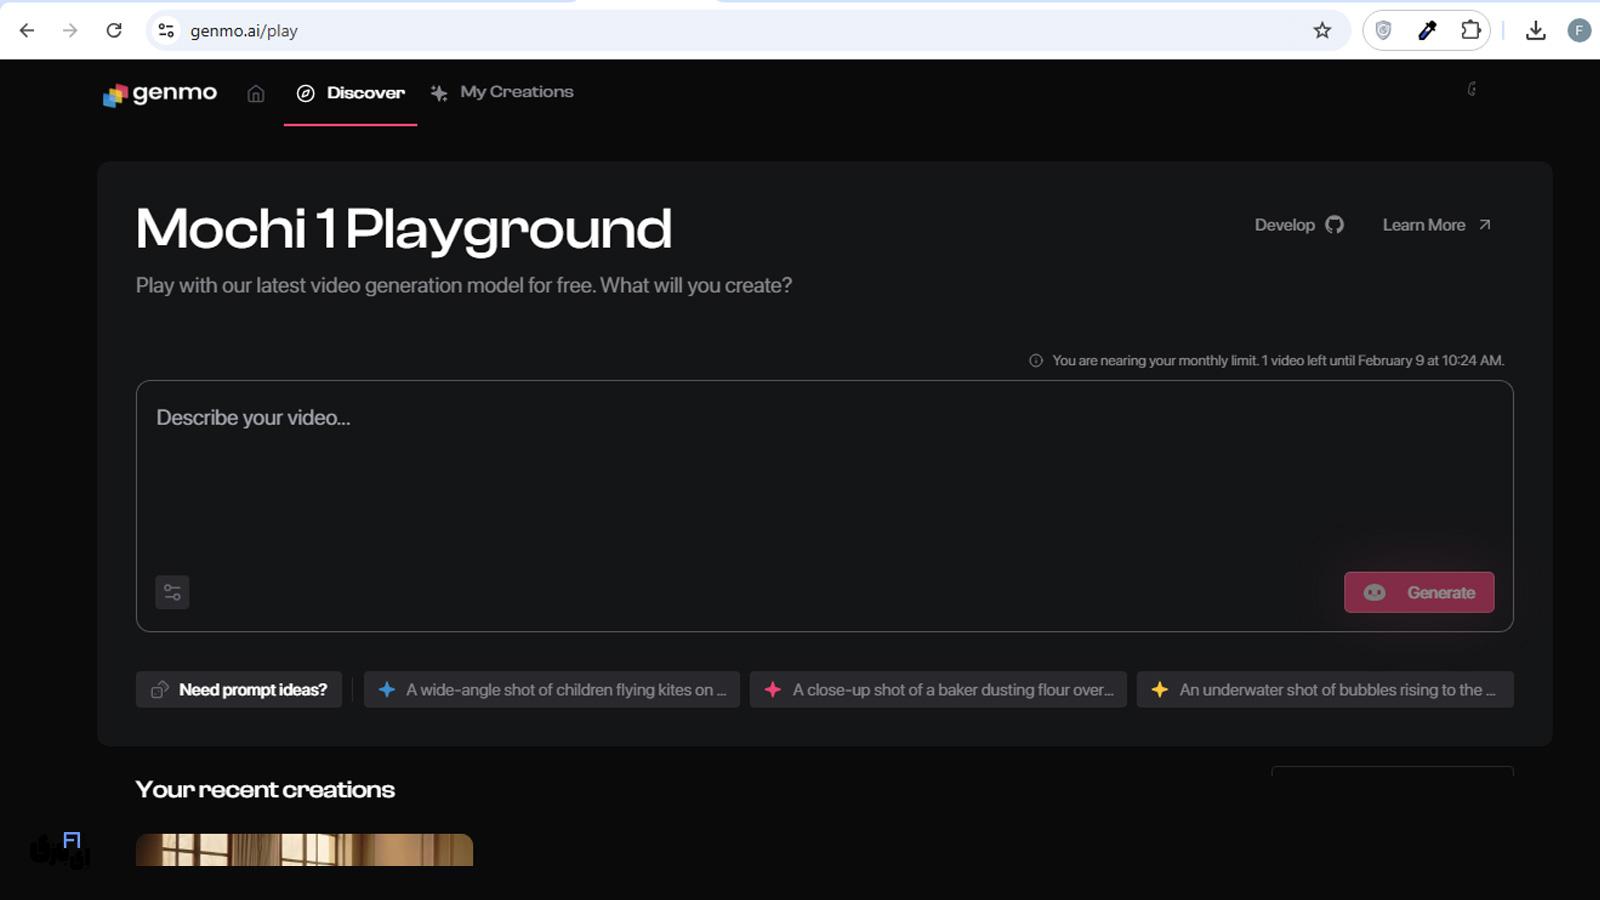Viewport: 1600px width, 900px height.
Task: Reload the page
Action: (114, 30)
